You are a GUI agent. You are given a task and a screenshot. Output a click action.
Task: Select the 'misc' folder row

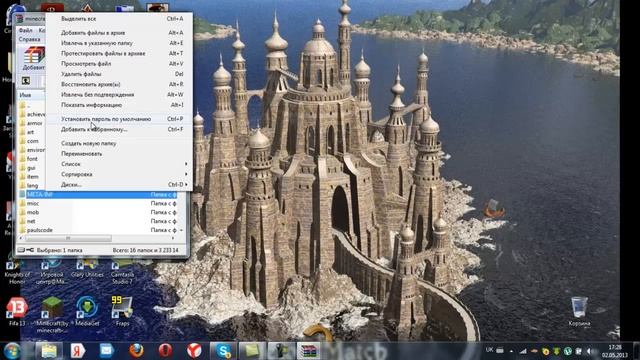[x=98, y=203]
